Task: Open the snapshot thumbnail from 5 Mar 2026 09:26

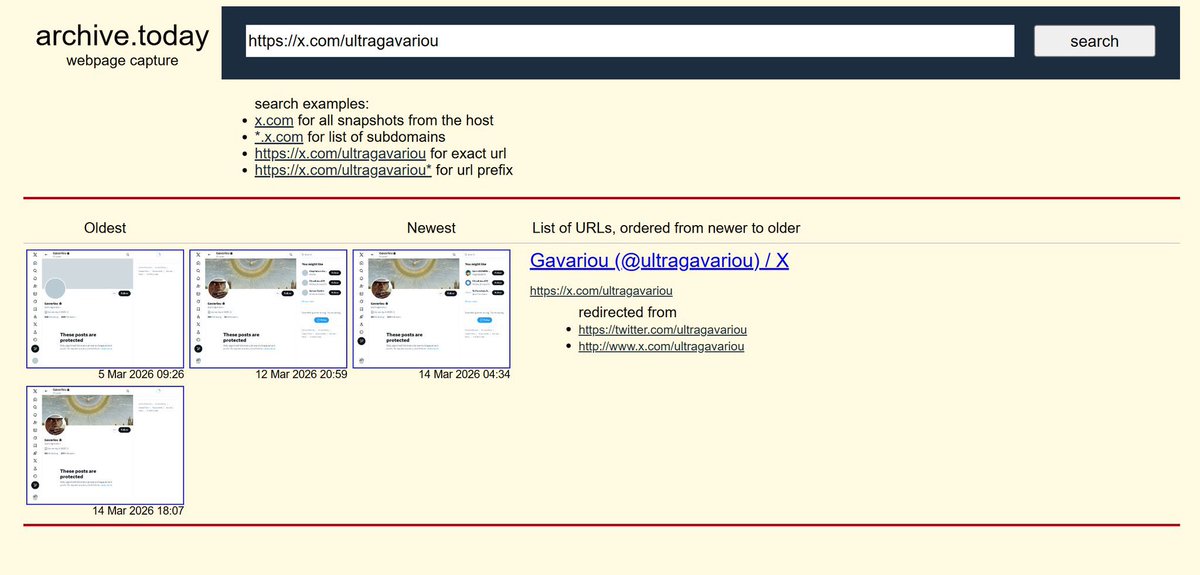Action: tap(105, 308)
